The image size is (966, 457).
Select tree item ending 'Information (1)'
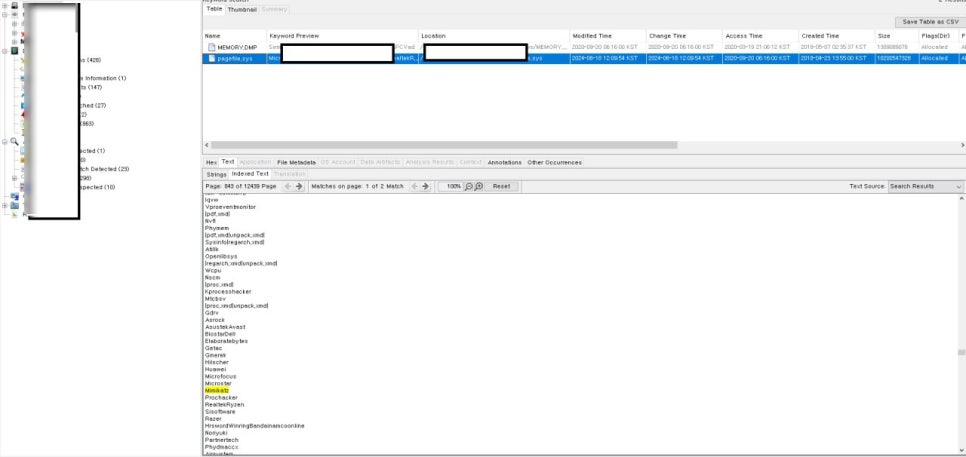(102, 78)
